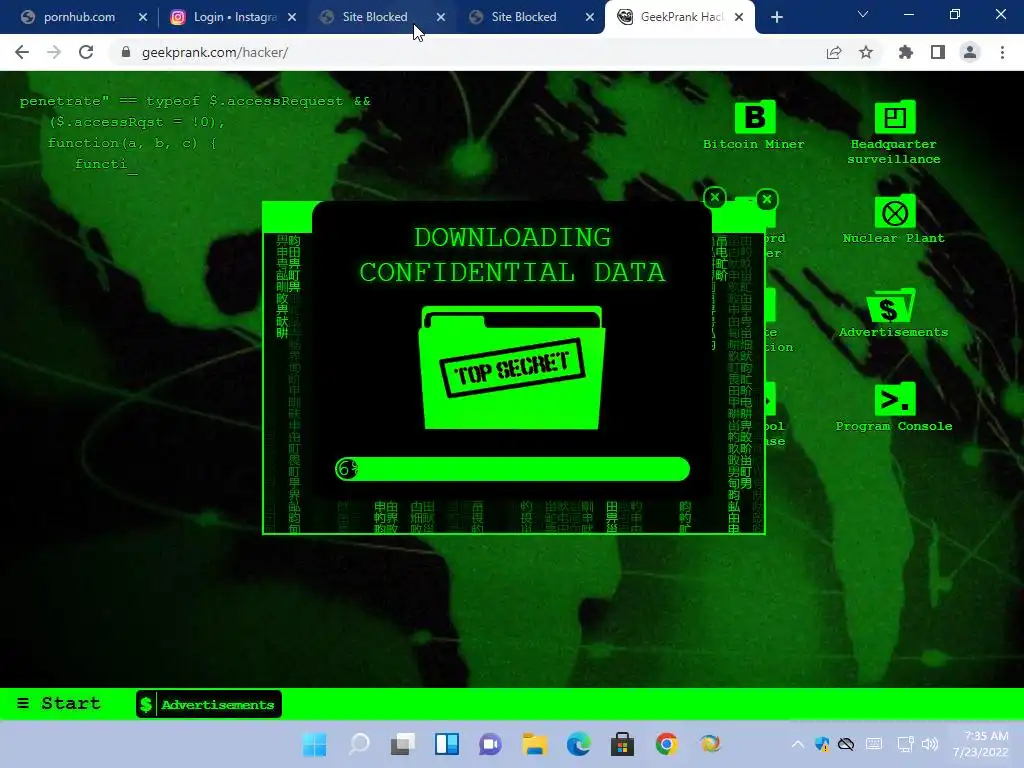
Task: Open the green Start menu
Action: (59, 703)
